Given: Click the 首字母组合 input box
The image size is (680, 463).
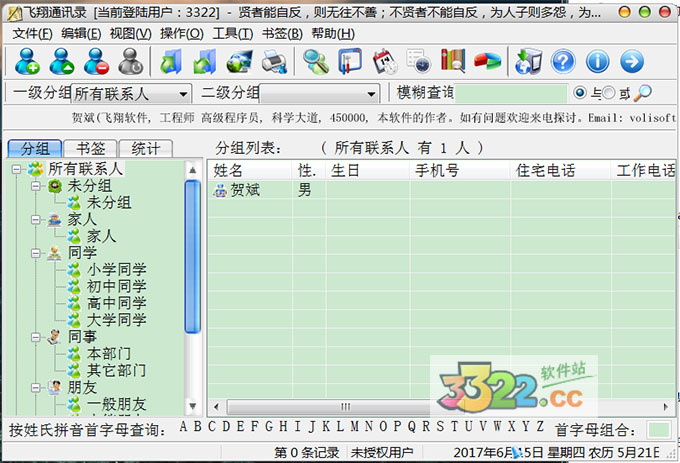Looking at the screenshot, I should click(x=659, y=430).
